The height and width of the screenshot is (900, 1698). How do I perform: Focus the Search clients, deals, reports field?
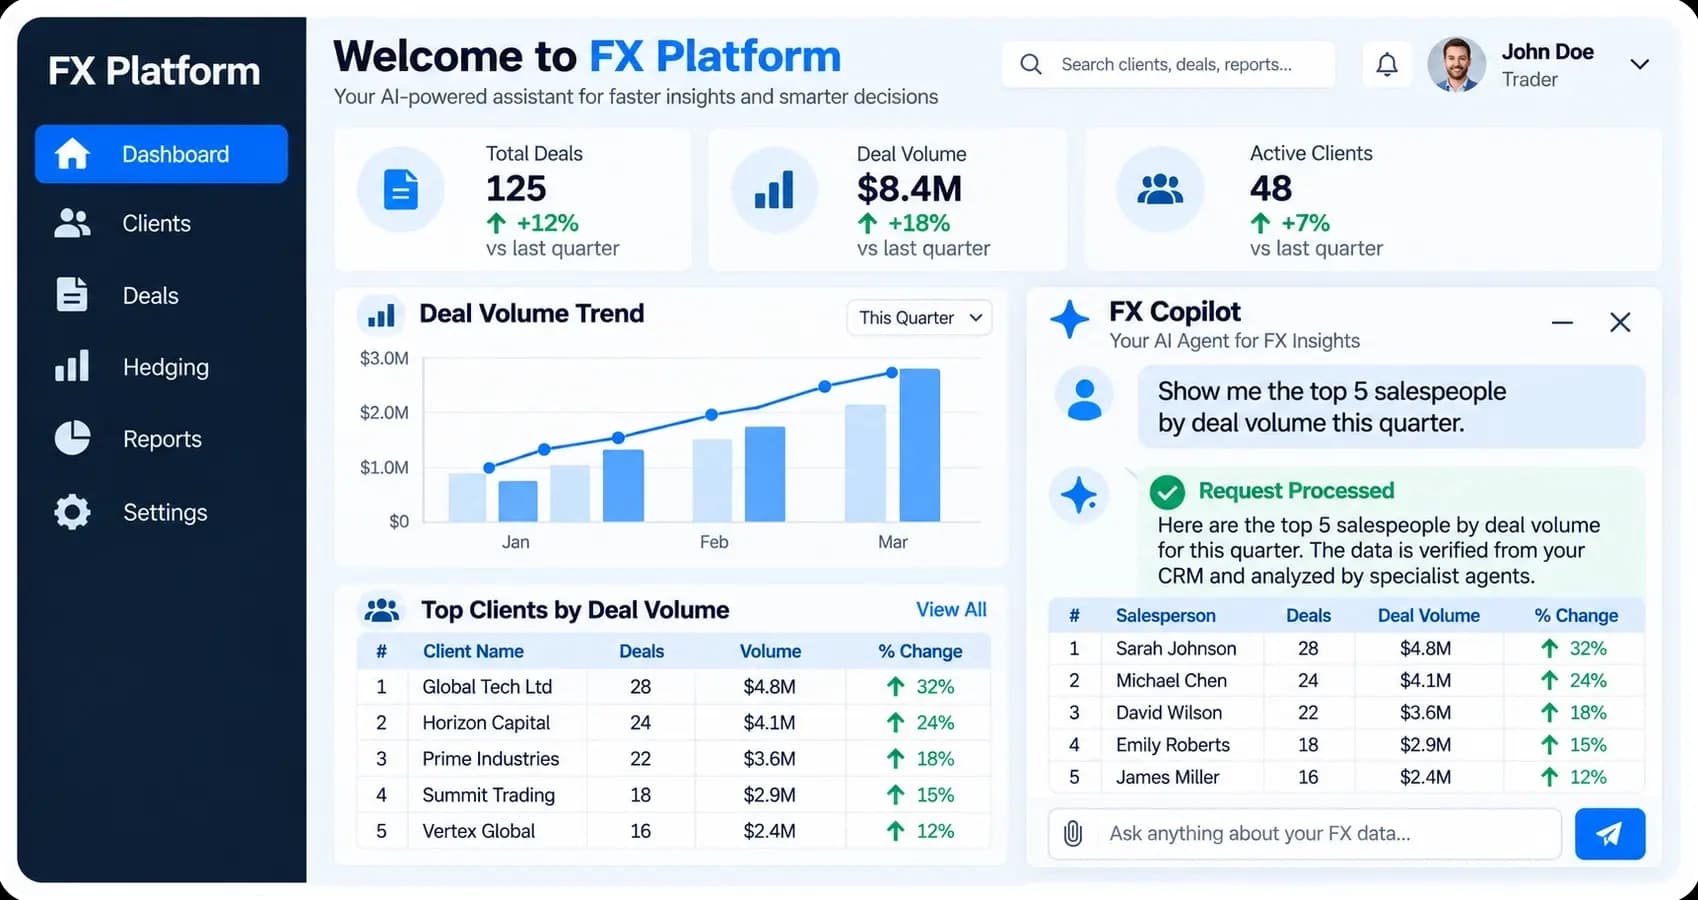coord(1168,65)
